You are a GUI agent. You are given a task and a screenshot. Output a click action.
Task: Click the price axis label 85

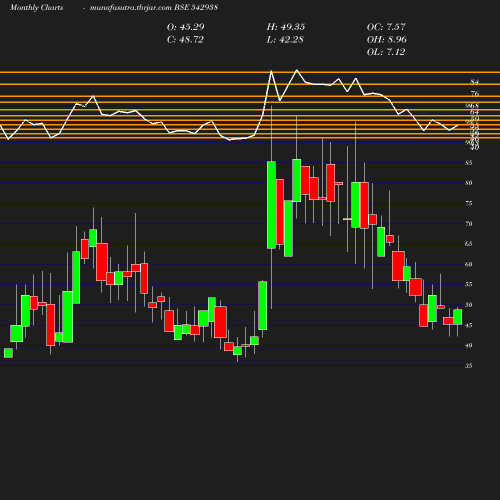469,163
